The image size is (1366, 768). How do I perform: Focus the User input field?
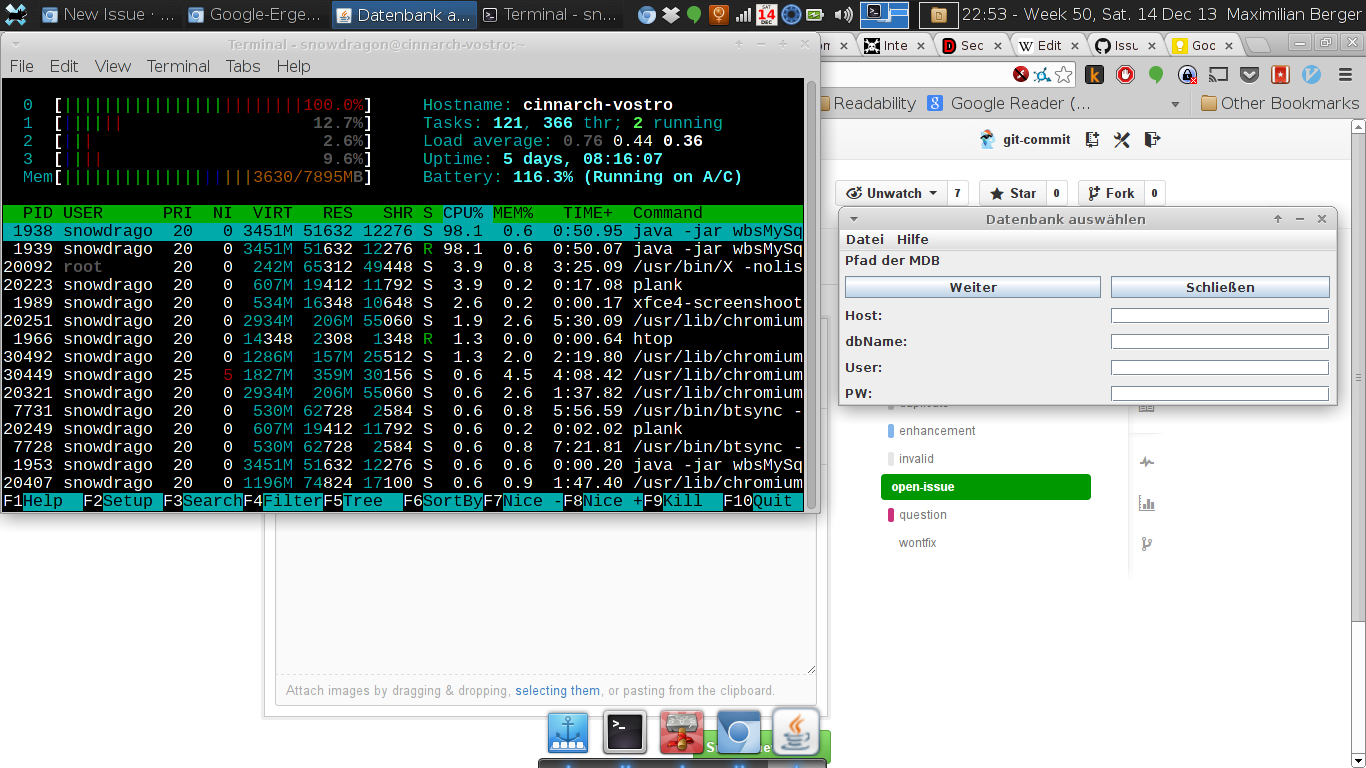tap(1220, 368)
